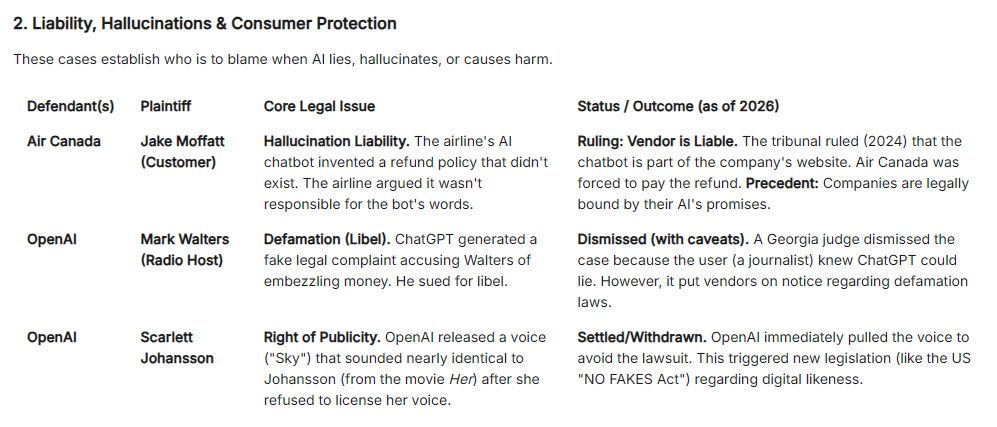Click "OpenAI" in the Mark Walters row
This screenshot has width=997, height=427.
pyautogui.click(x=52, y=239)
